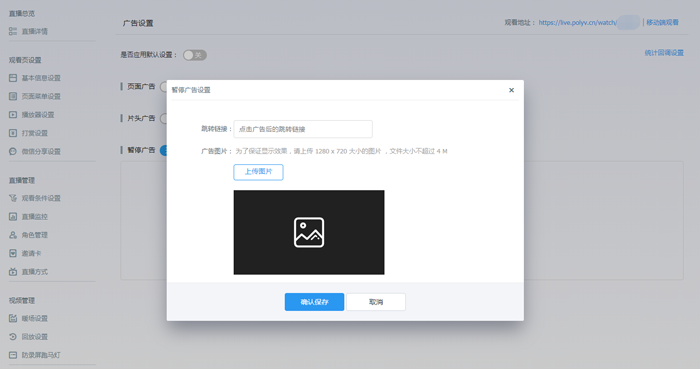The width and height of the screenshot is (700, 369).
Task: Open 基本信息设置 via its icon
Action: (13, 78)
